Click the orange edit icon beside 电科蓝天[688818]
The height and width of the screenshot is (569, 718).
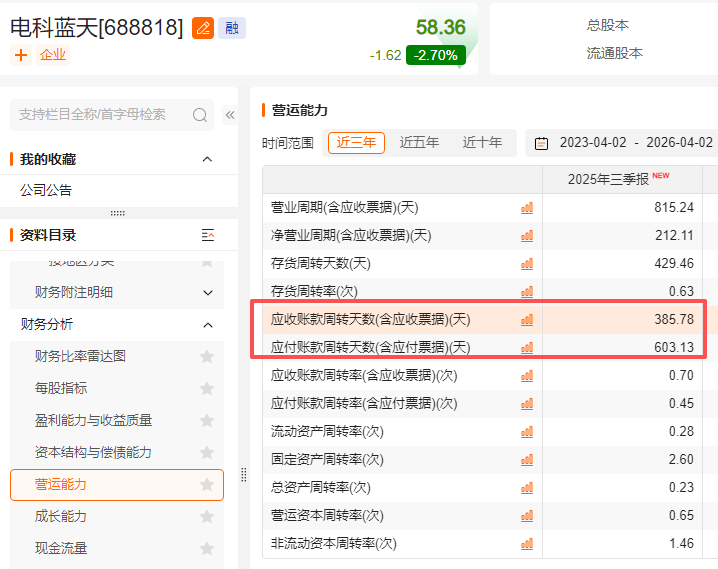[203, 28]
